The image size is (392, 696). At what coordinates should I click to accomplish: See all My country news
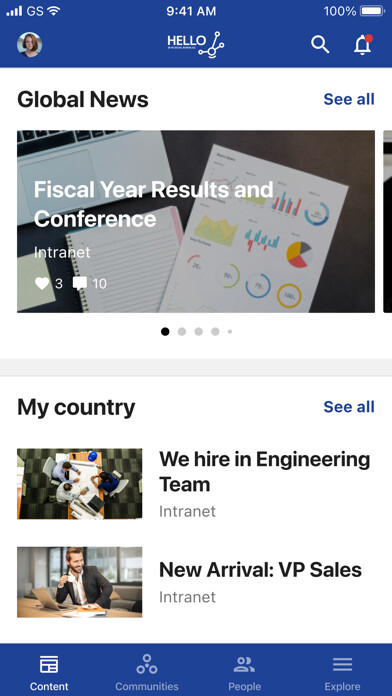click(349, 407)
